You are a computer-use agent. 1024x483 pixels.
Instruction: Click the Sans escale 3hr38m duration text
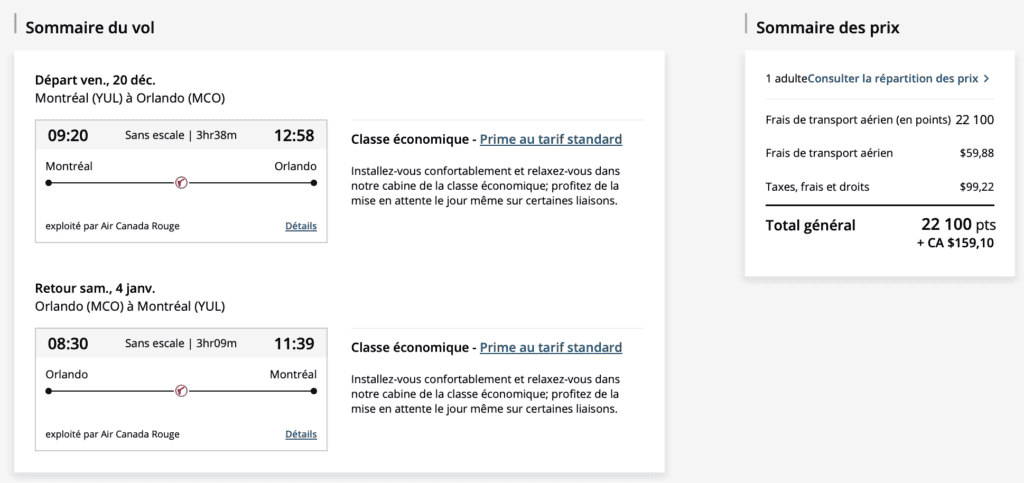point(181,136)
